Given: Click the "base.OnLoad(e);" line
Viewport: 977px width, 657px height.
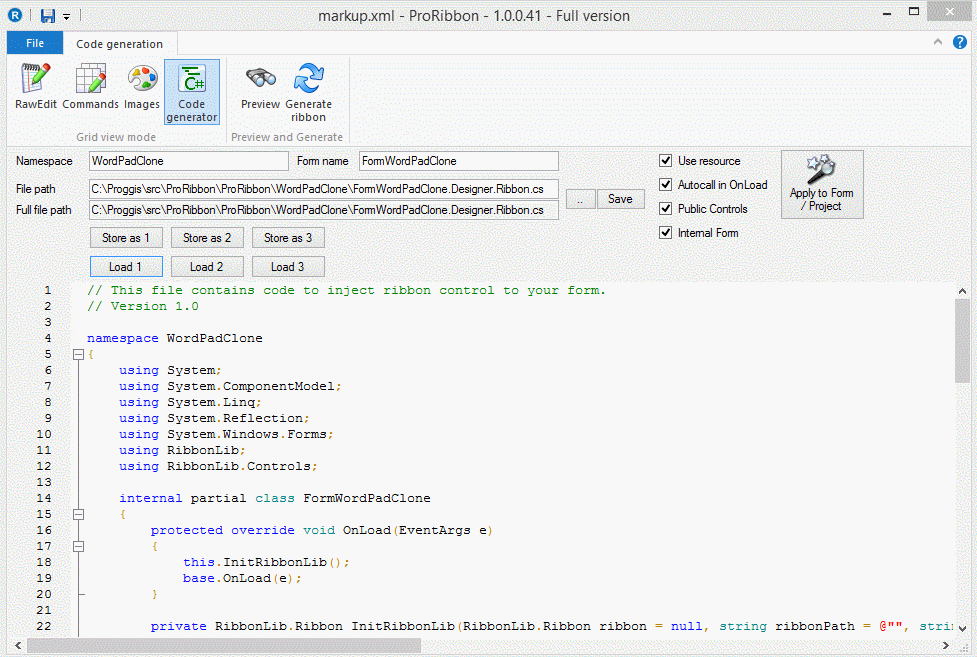Looking at the screenshot, I should tap(242, 578).
